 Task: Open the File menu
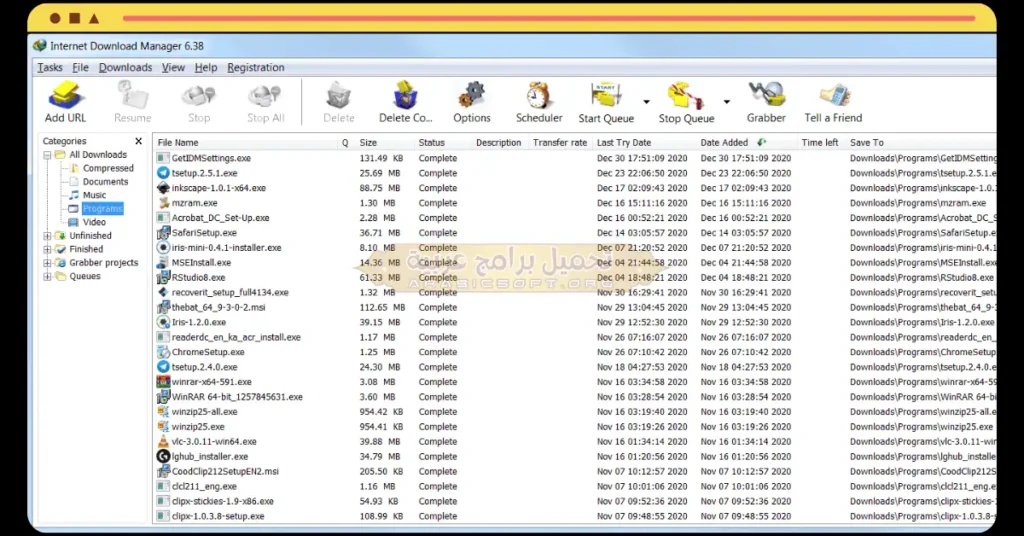[x=80, y=67]
